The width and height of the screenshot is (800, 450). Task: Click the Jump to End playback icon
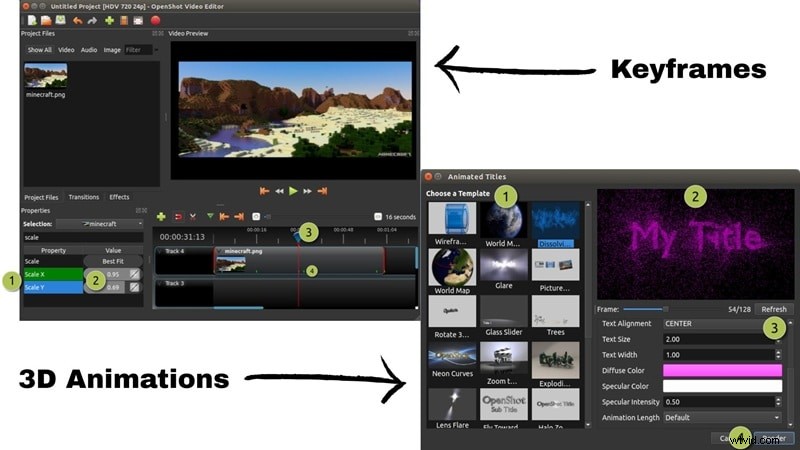[x=323, y=190]
